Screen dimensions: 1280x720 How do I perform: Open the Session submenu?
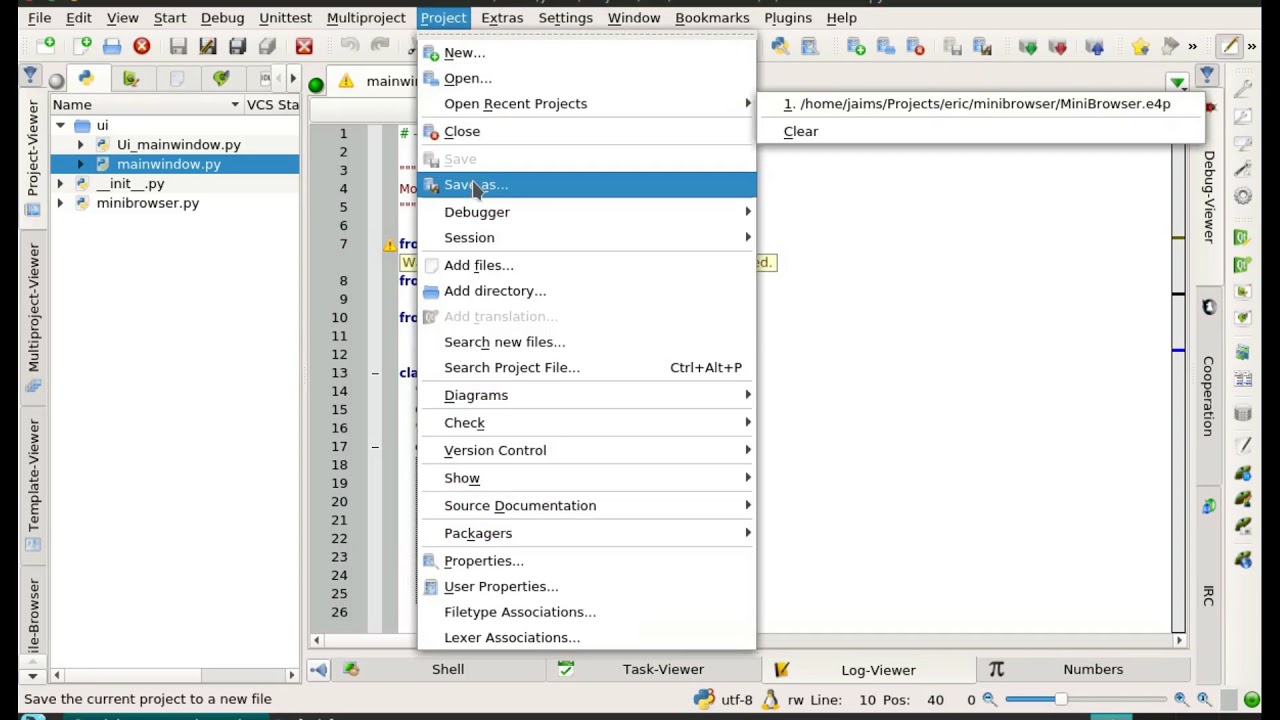[x=587, y=238]
